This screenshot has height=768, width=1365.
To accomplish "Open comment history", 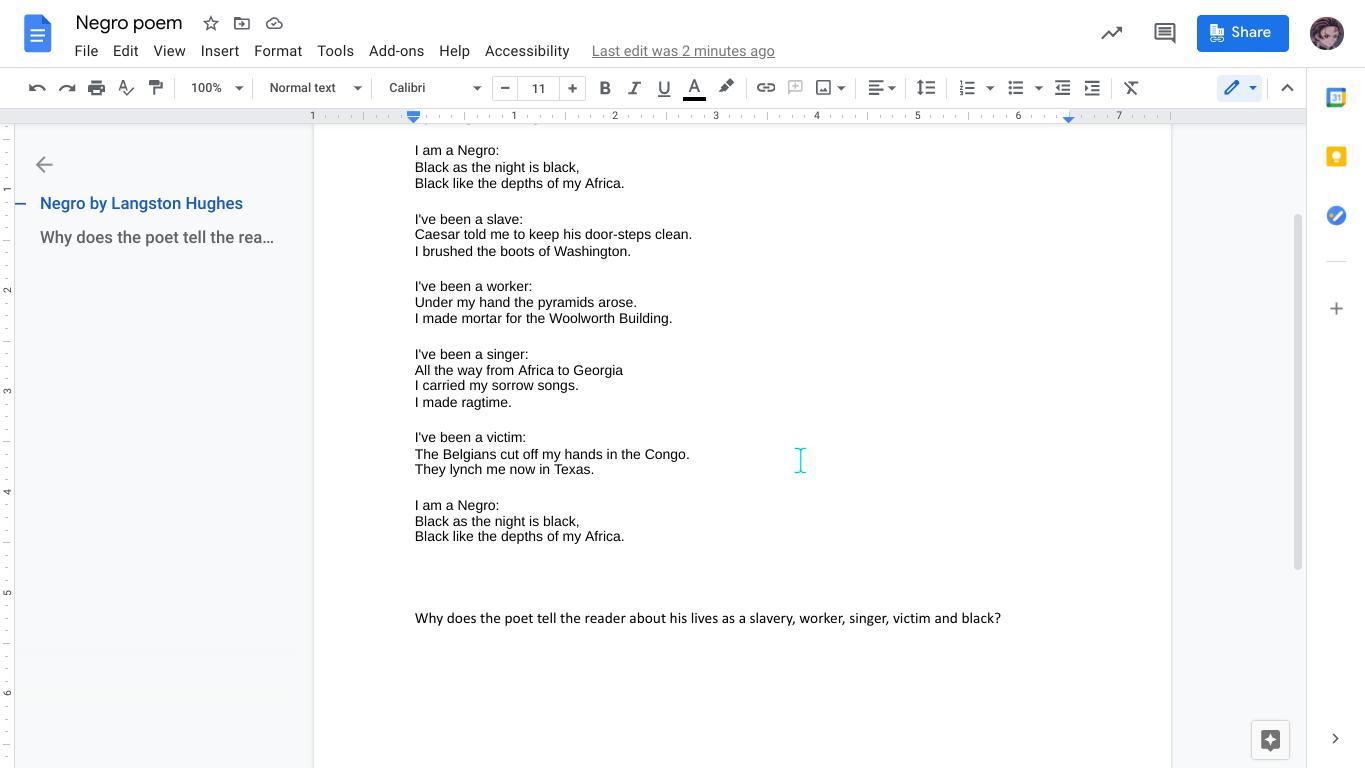I will click(x=1164, y=33).
